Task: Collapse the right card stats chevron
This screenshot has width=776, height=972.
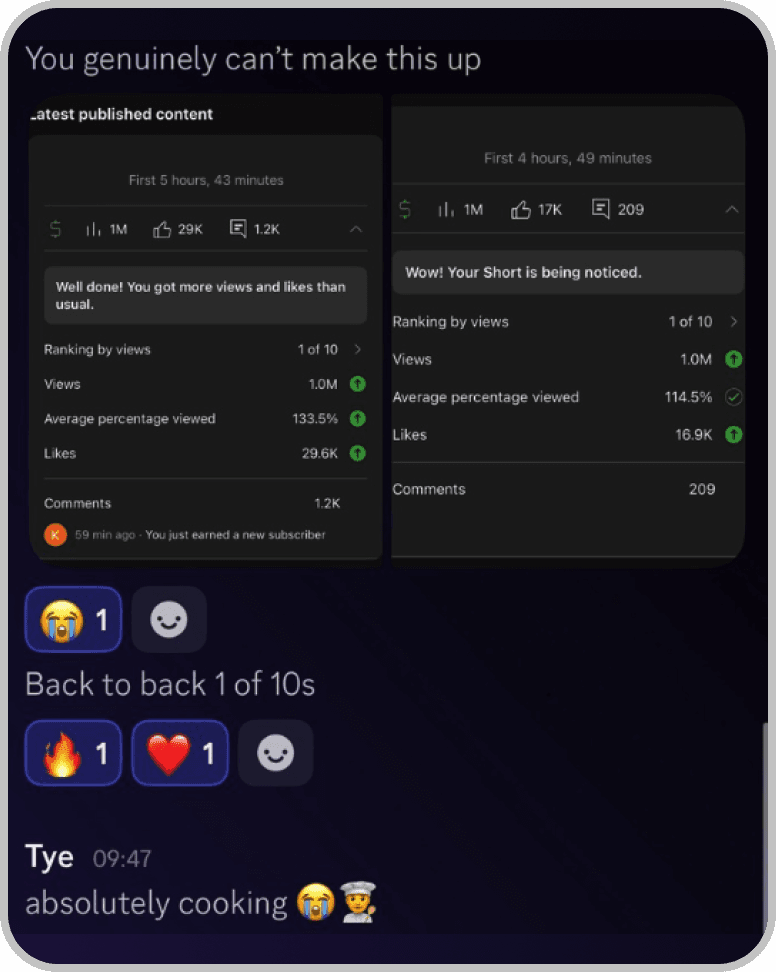Action: tap(732, 210)
